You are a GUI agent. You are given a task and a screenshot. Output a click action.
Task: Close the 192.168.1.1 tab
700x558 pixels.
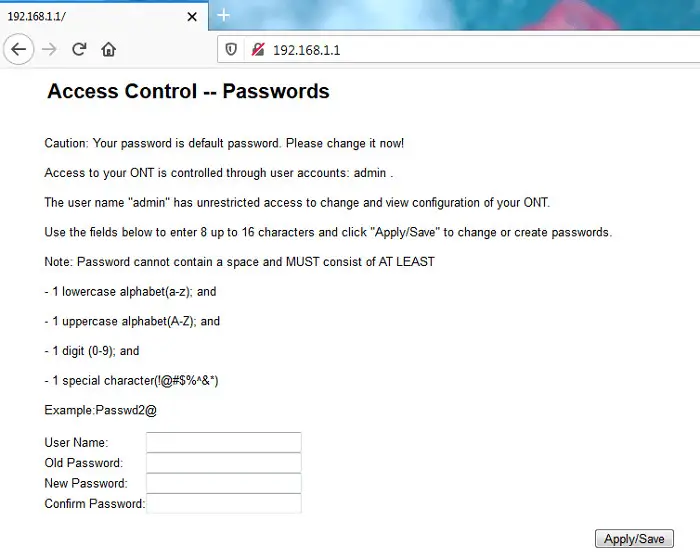[192, 17]
